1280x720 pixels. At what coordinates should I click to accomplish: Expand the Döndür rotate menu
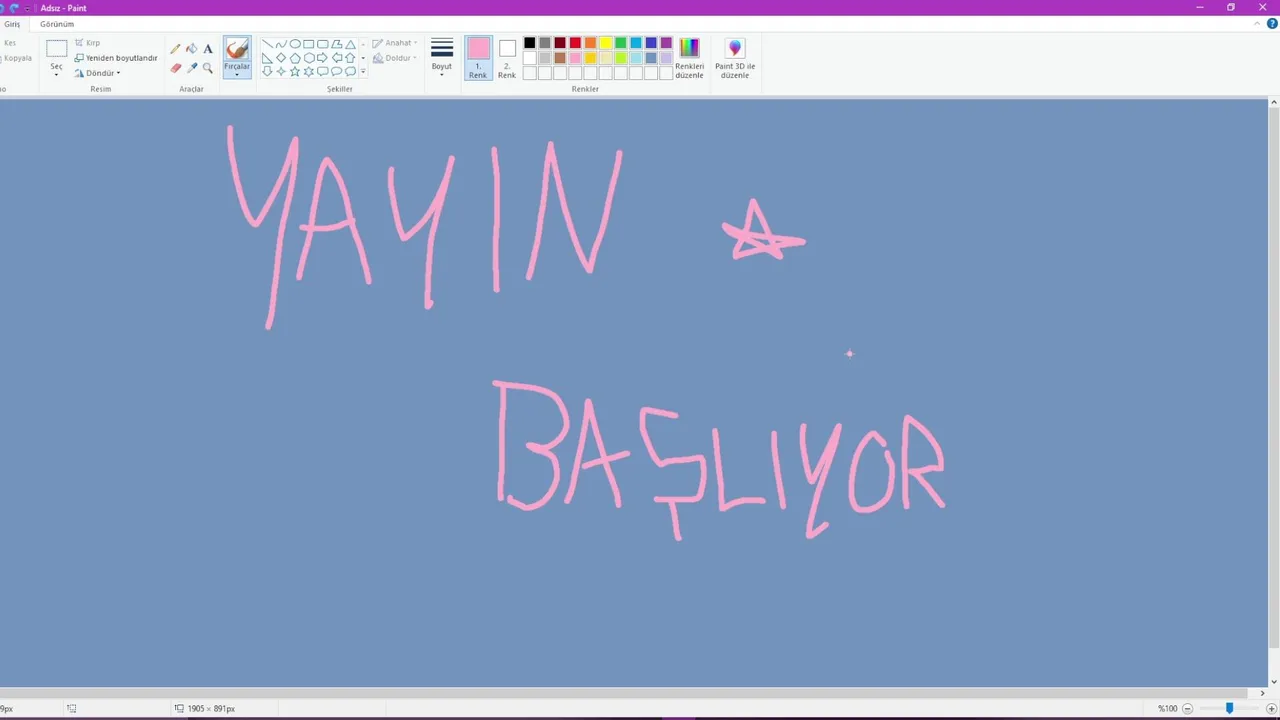98,73
